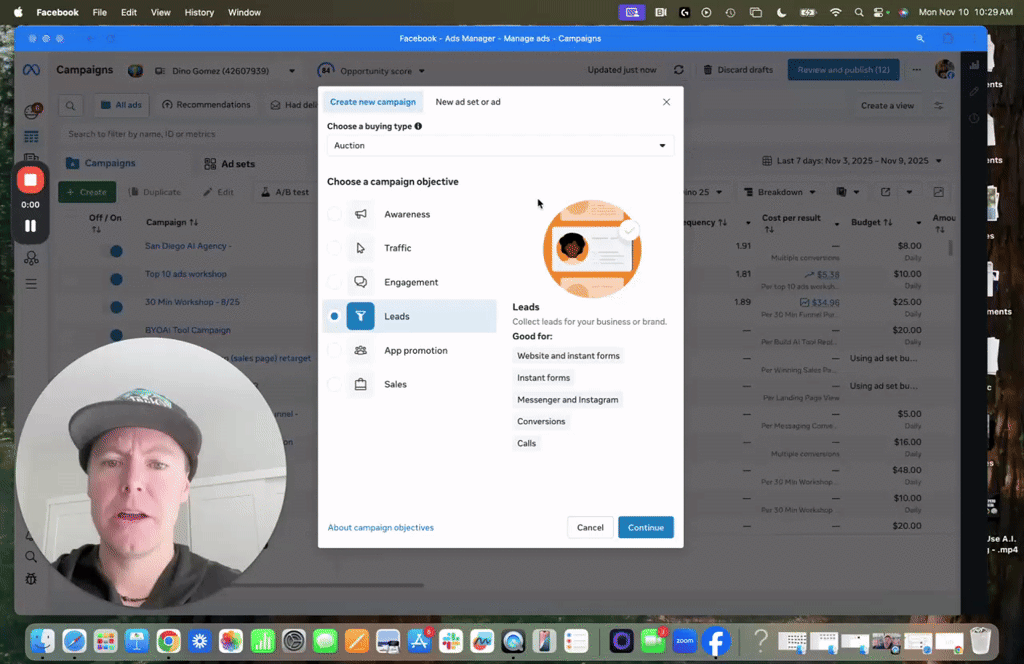The height and width of the screenshot is (664, 1024).
Task: Select the Traffic objective radio button
Action: click(334, 248)
